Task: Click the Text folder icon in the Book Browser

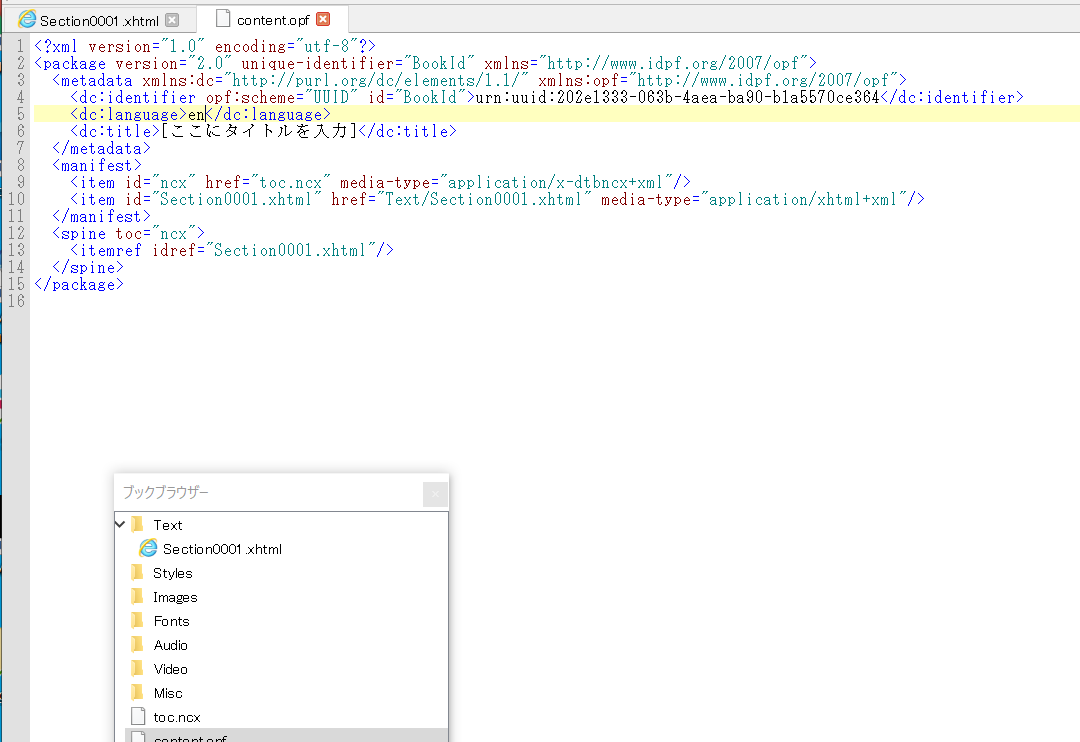Action: [x=138, y=525]
